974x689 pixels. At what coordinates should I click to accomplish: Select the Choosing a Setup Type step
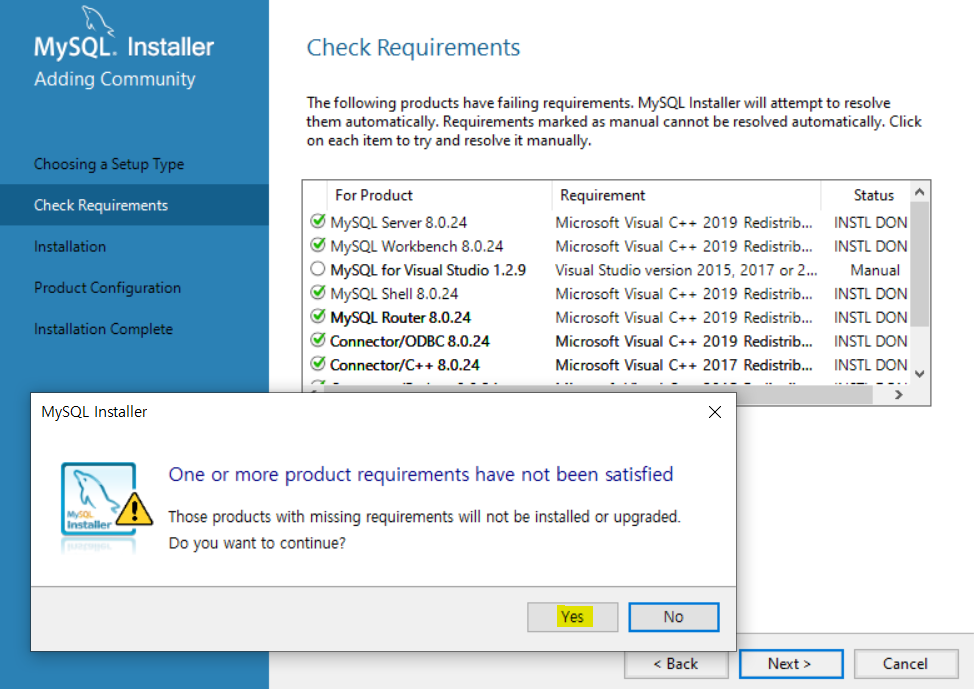coord(109,164)
